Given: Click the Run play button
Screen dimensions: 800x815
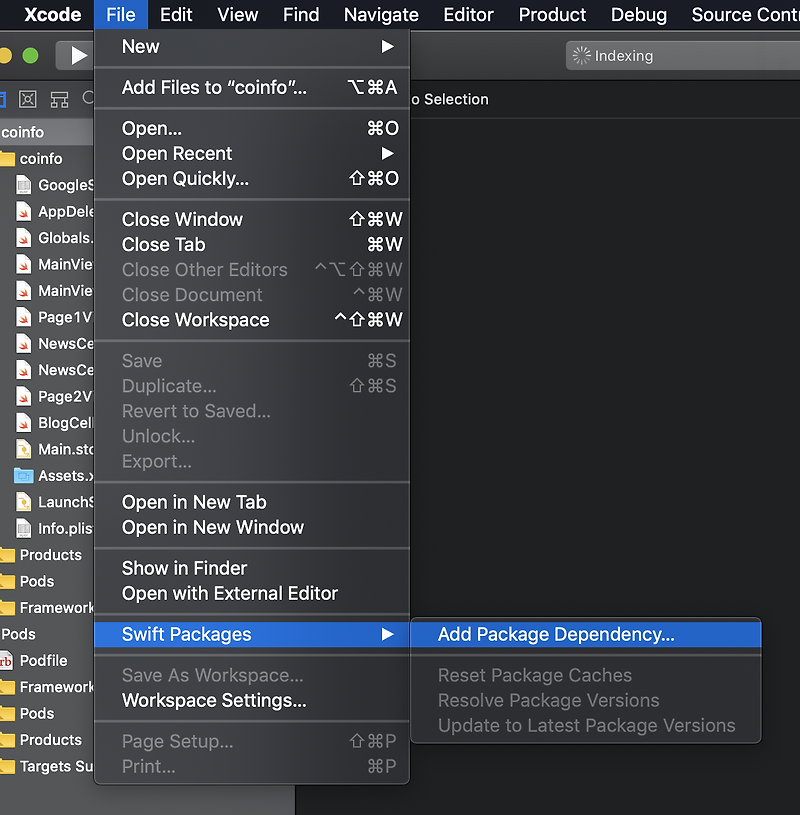Looking at the screenshot, I should [77, 56].
